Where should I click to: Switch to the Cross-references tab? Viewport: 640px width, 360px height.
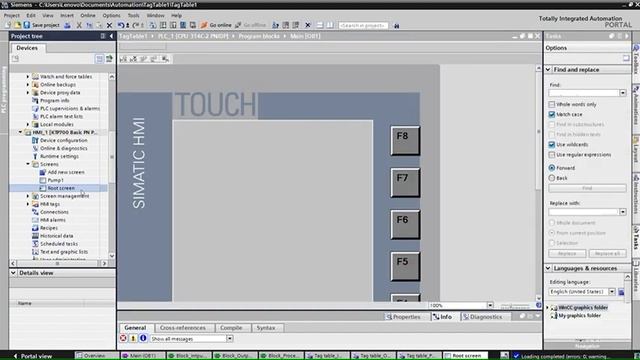coord(182,328)
